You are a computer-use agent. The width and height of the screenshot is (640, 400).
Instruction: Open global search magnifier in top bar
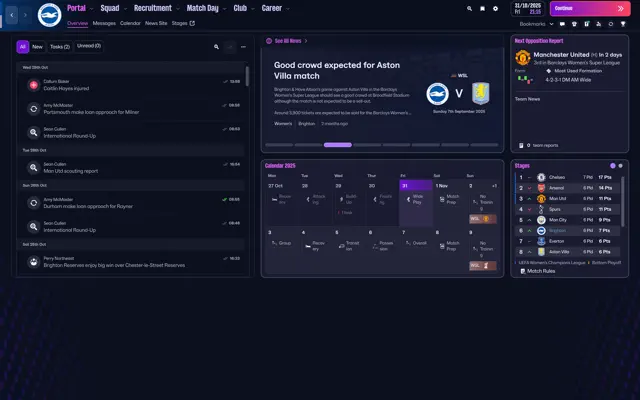pos(469,9)
